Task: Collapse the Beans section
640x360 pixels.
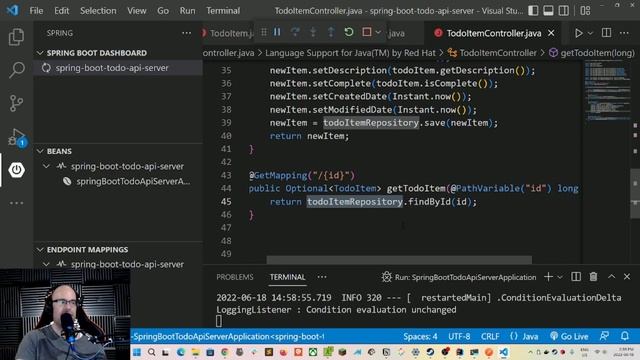Action: point(40,151)
